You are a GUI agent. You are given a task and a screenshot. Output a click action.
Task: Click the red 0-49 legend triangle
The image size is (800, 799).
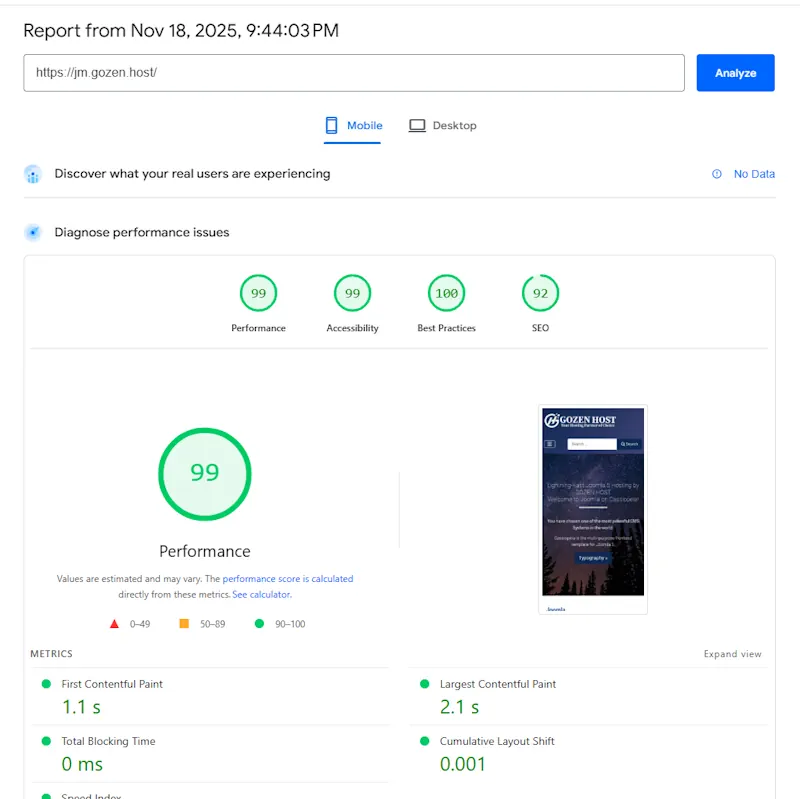[x=115, y=623]
